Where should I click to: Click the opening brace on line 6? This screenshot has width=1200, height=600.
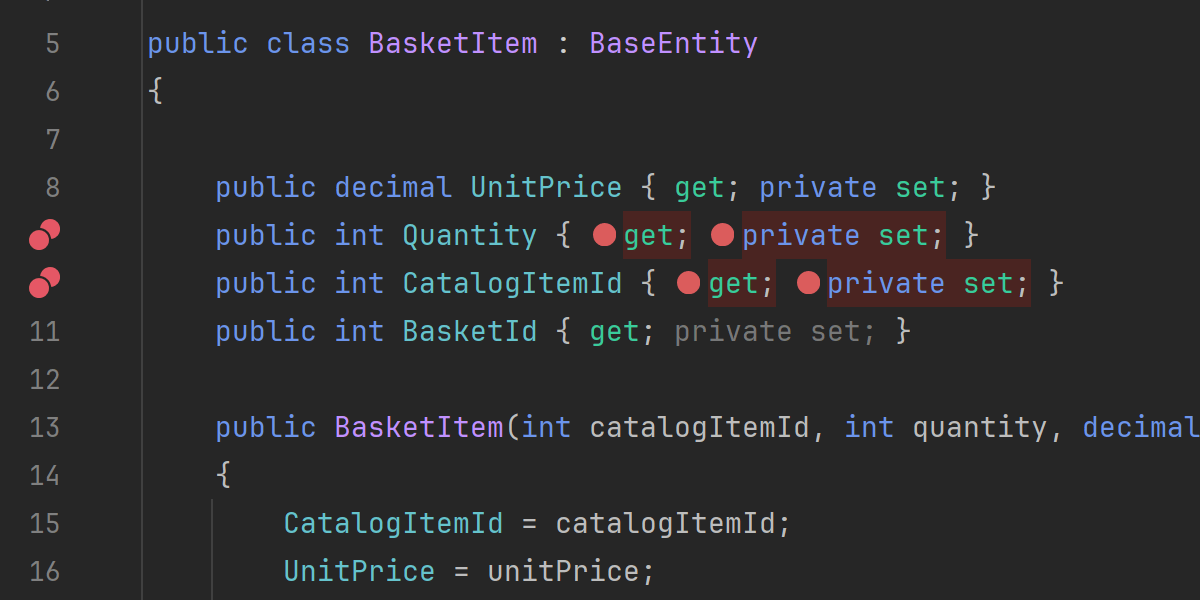coord(155,91)
